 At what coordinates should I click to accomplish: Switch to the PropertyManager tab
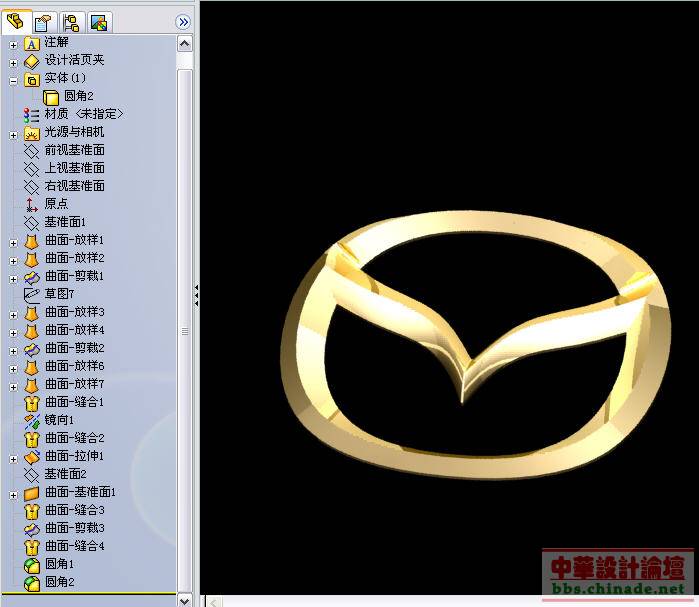(44, 22)
